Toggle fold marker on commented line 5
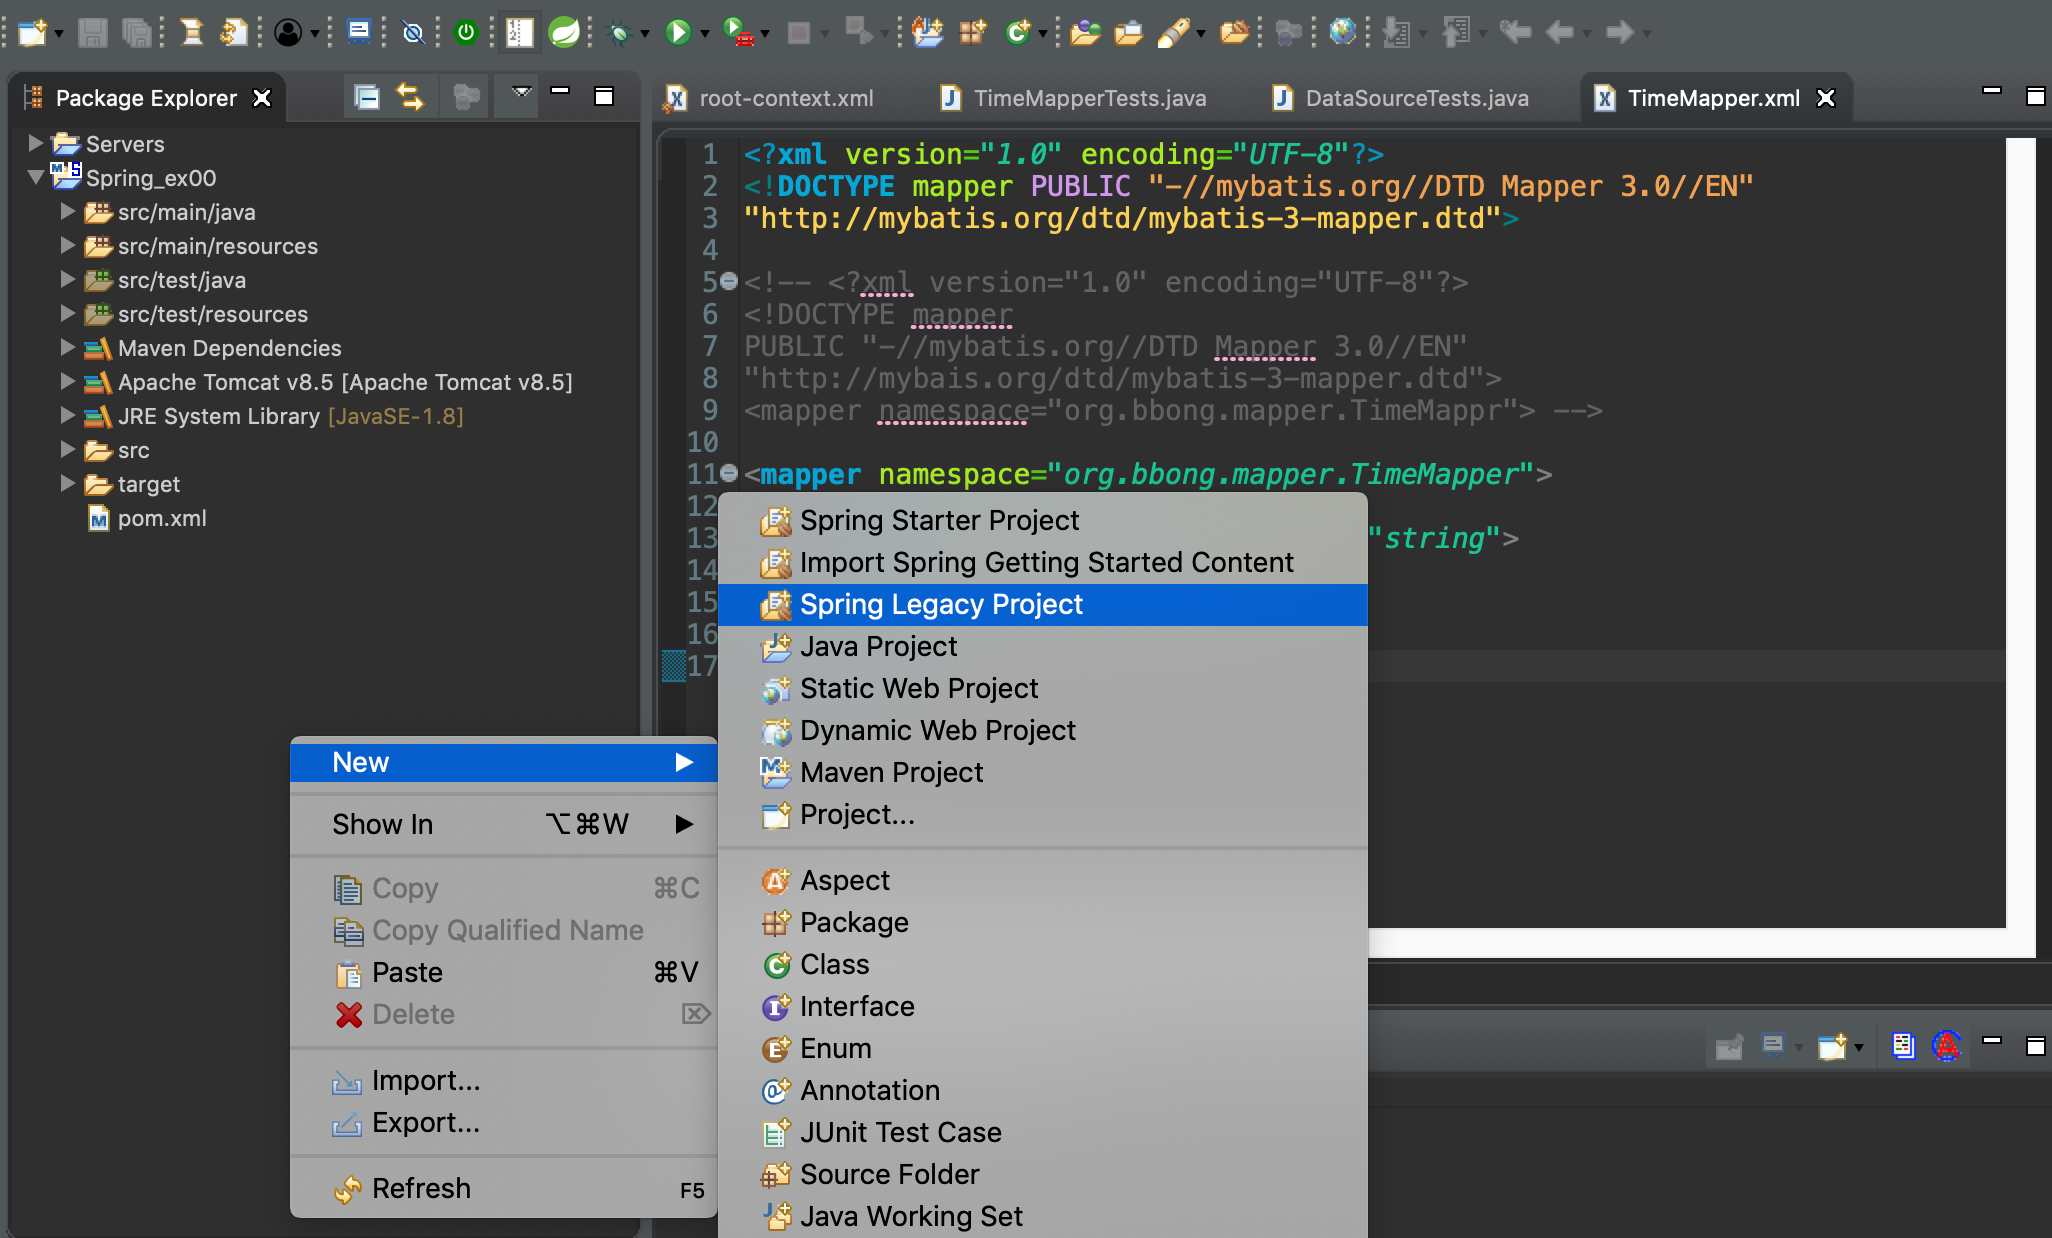Viewport: 2052px width, 1238px height. (729, 281)
